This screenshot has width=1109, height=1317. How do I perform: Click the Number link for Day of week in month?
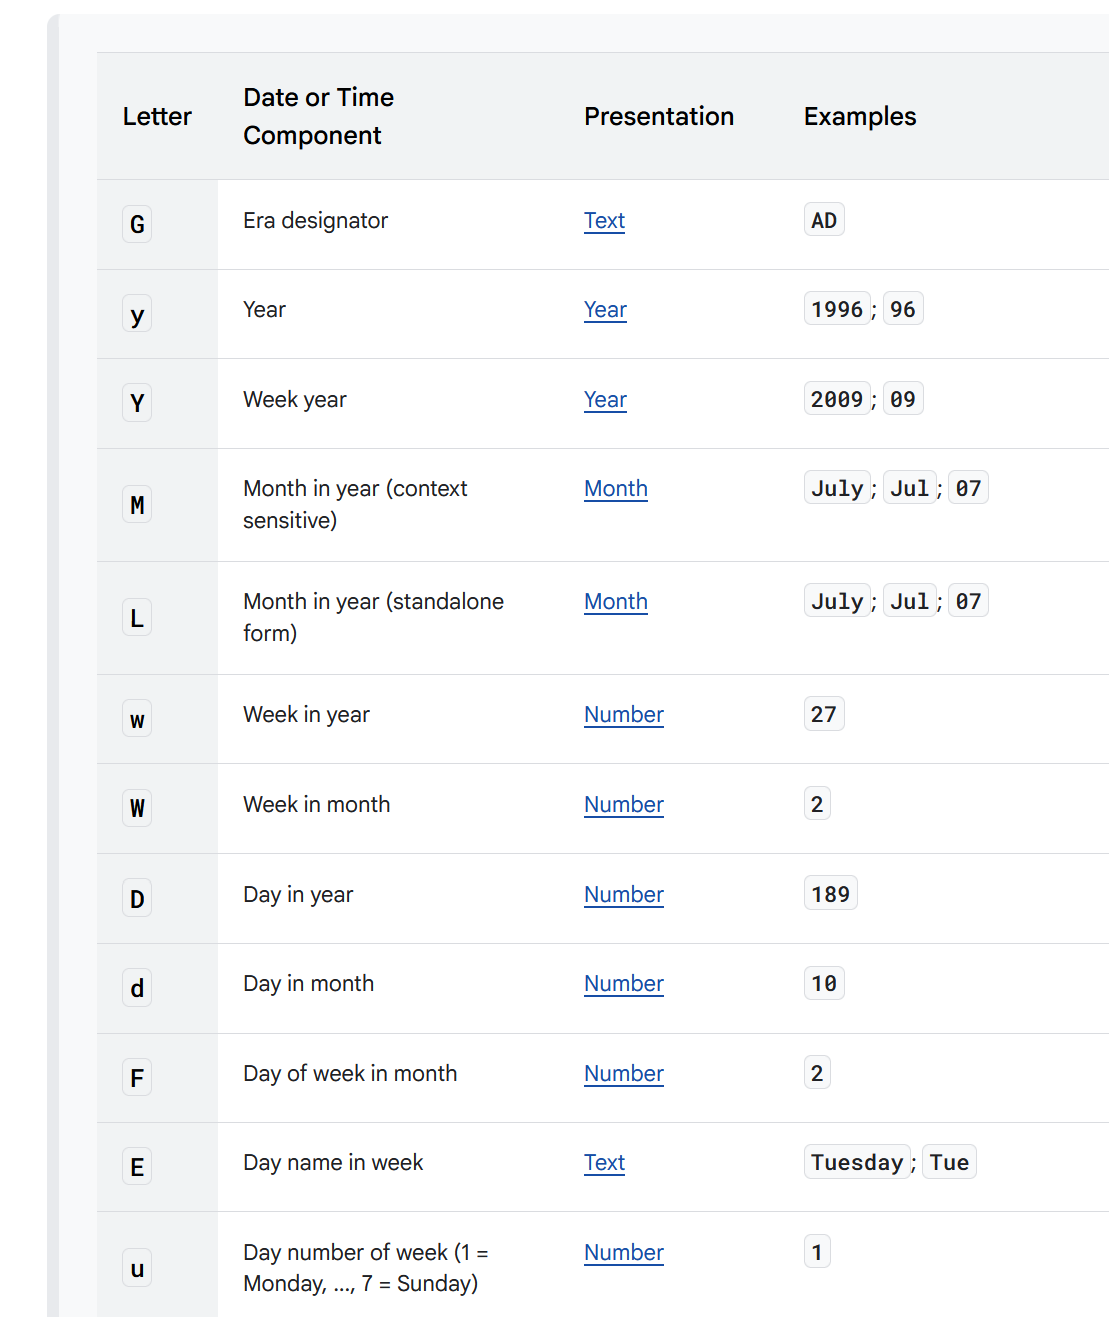[x=623, y=1074]
